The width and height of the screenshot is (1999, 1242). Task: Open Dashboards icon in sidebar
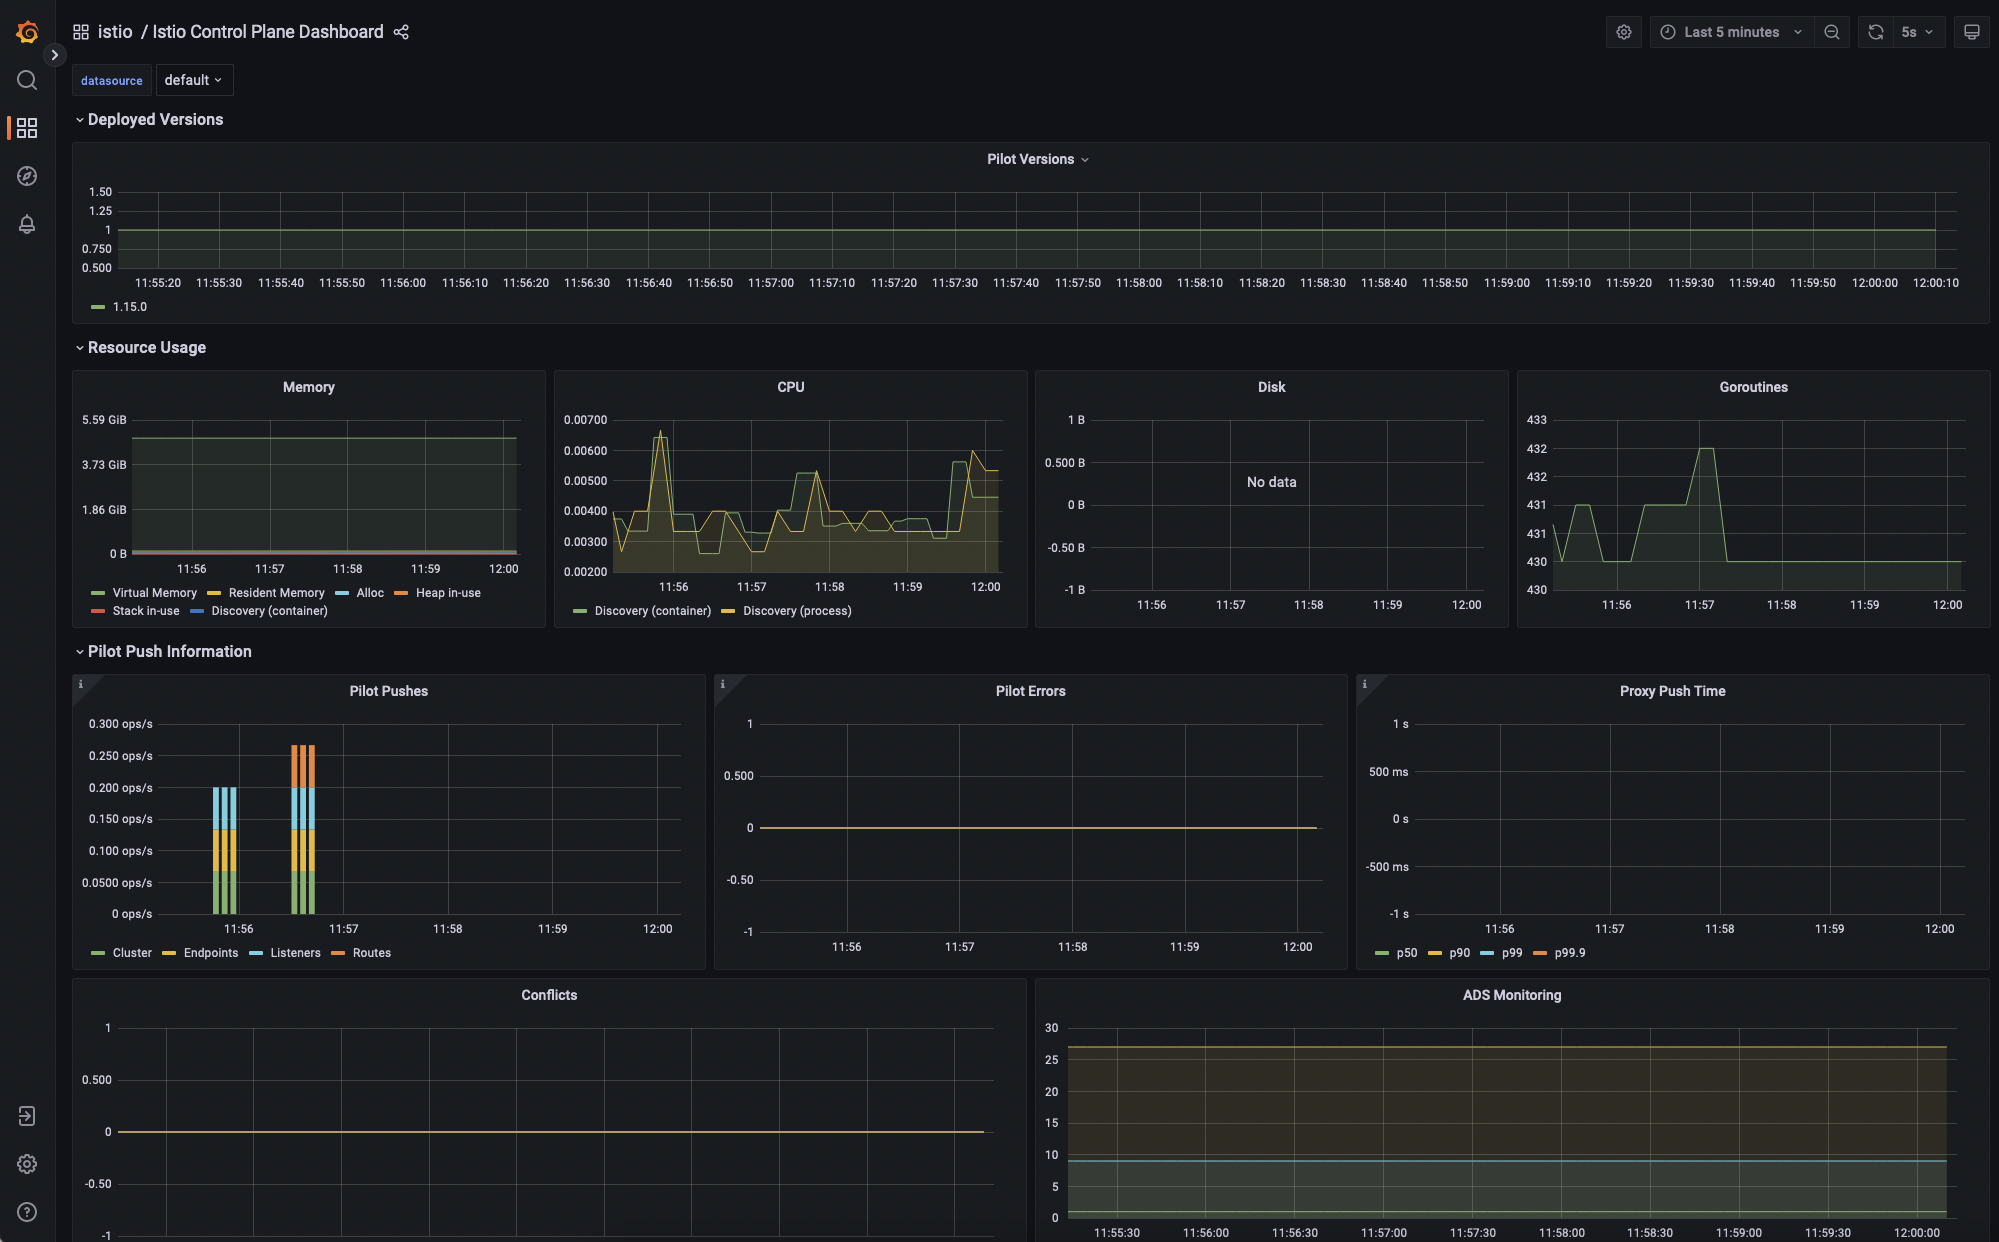pyautogui.click(x=27, y=128)
